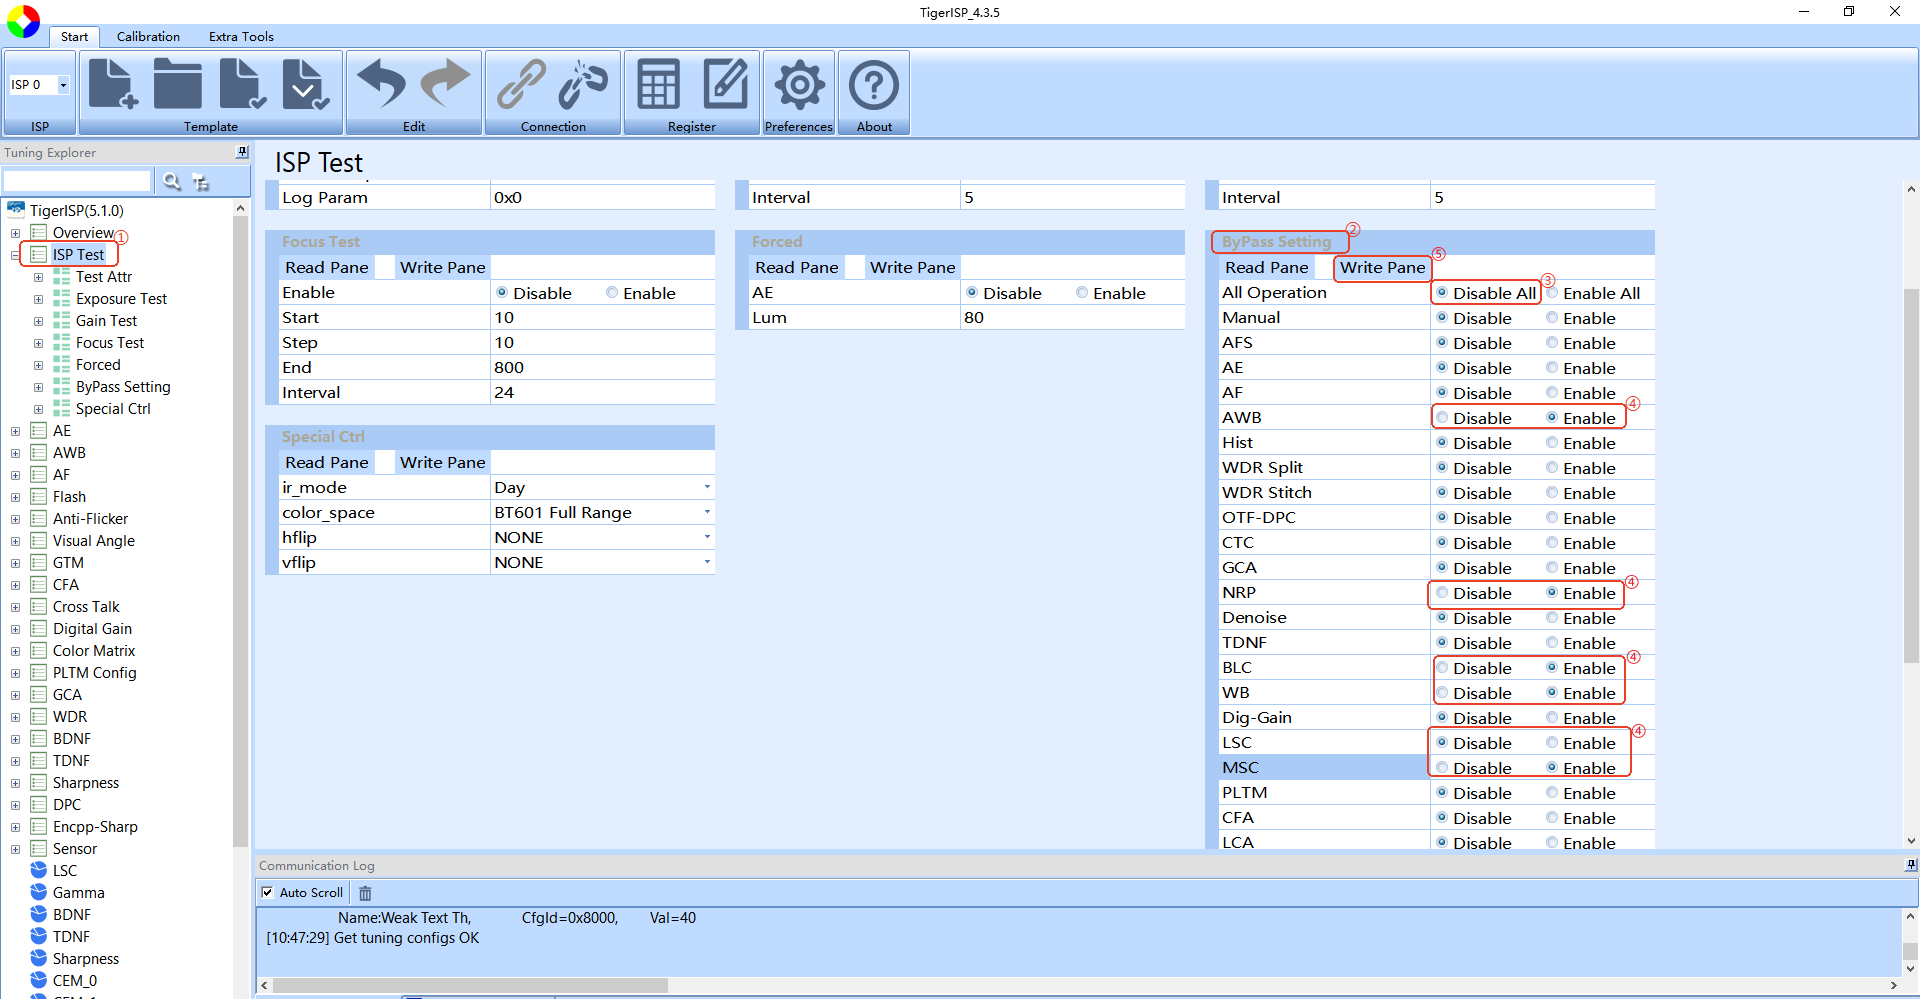
Task: Click the new template file icon
Action: click(113, 84)
